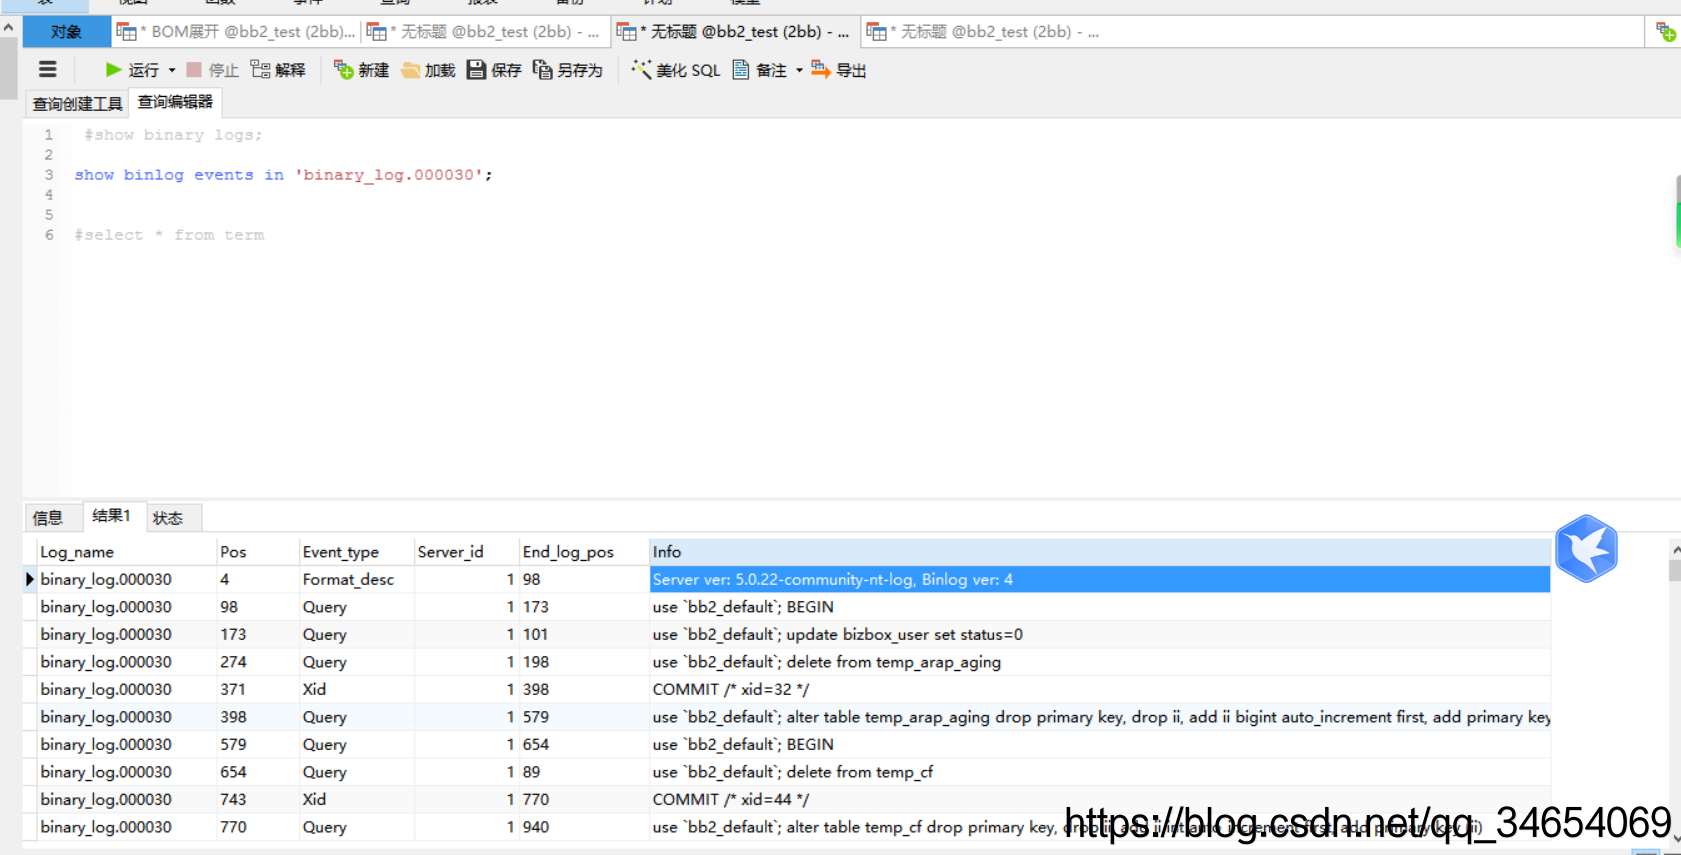Open the 备注 dropdown arrow
Viewport: 1681px width, 855px height.
[x=799, y=70]
